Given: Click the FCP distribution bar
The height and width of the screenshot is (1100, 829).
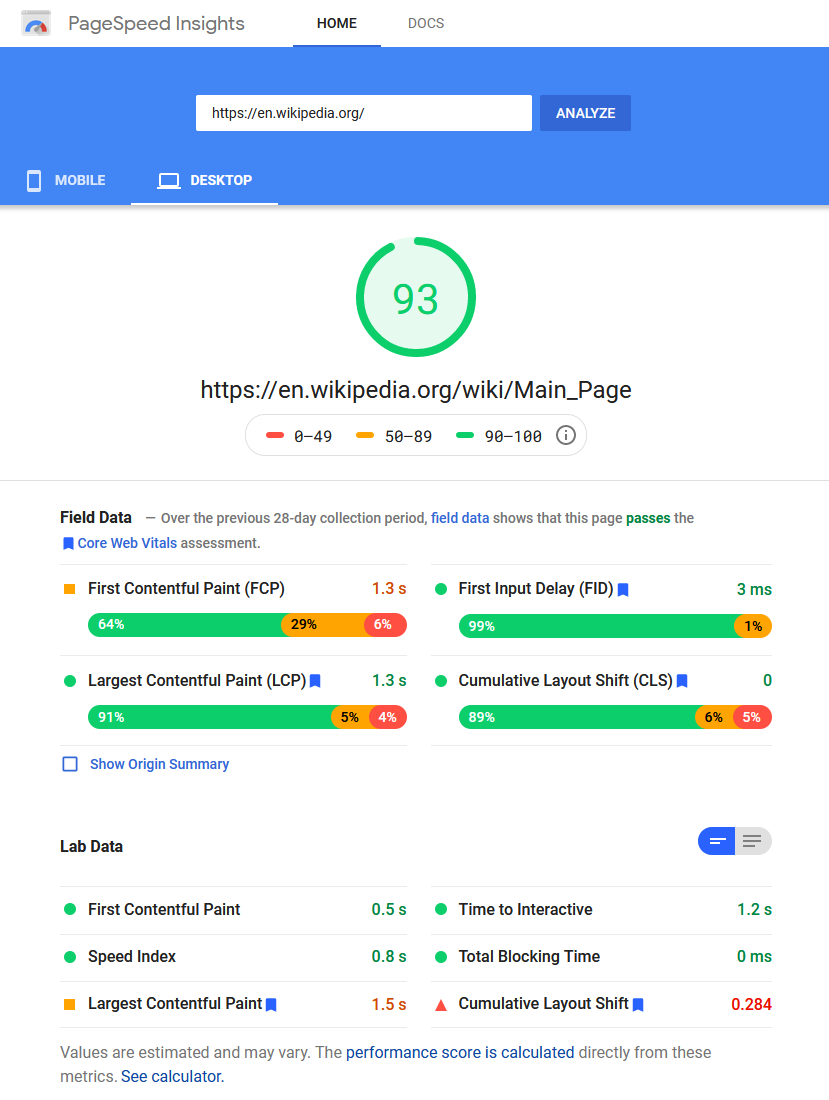Looking at the screenshot, I should coord(247,624).
